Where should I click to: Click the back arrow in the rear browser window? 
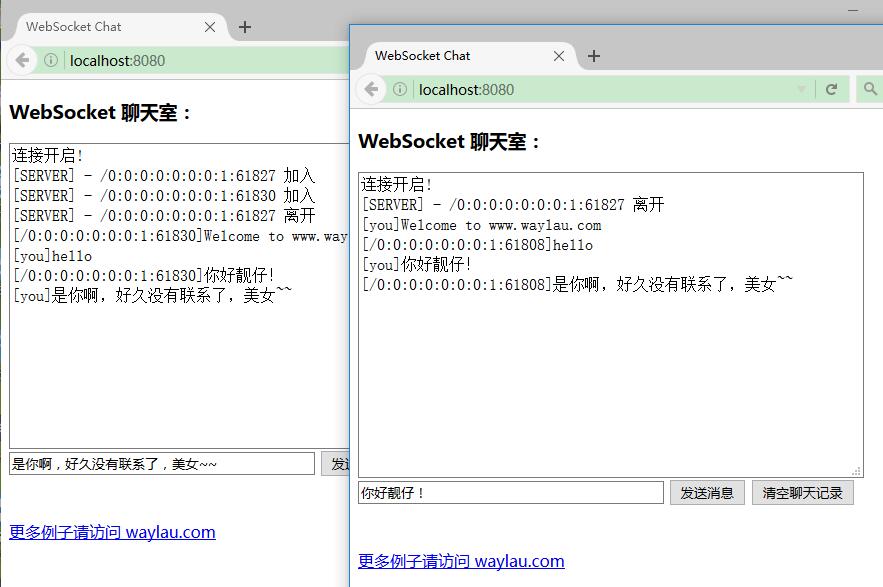(x=22, y=61)
